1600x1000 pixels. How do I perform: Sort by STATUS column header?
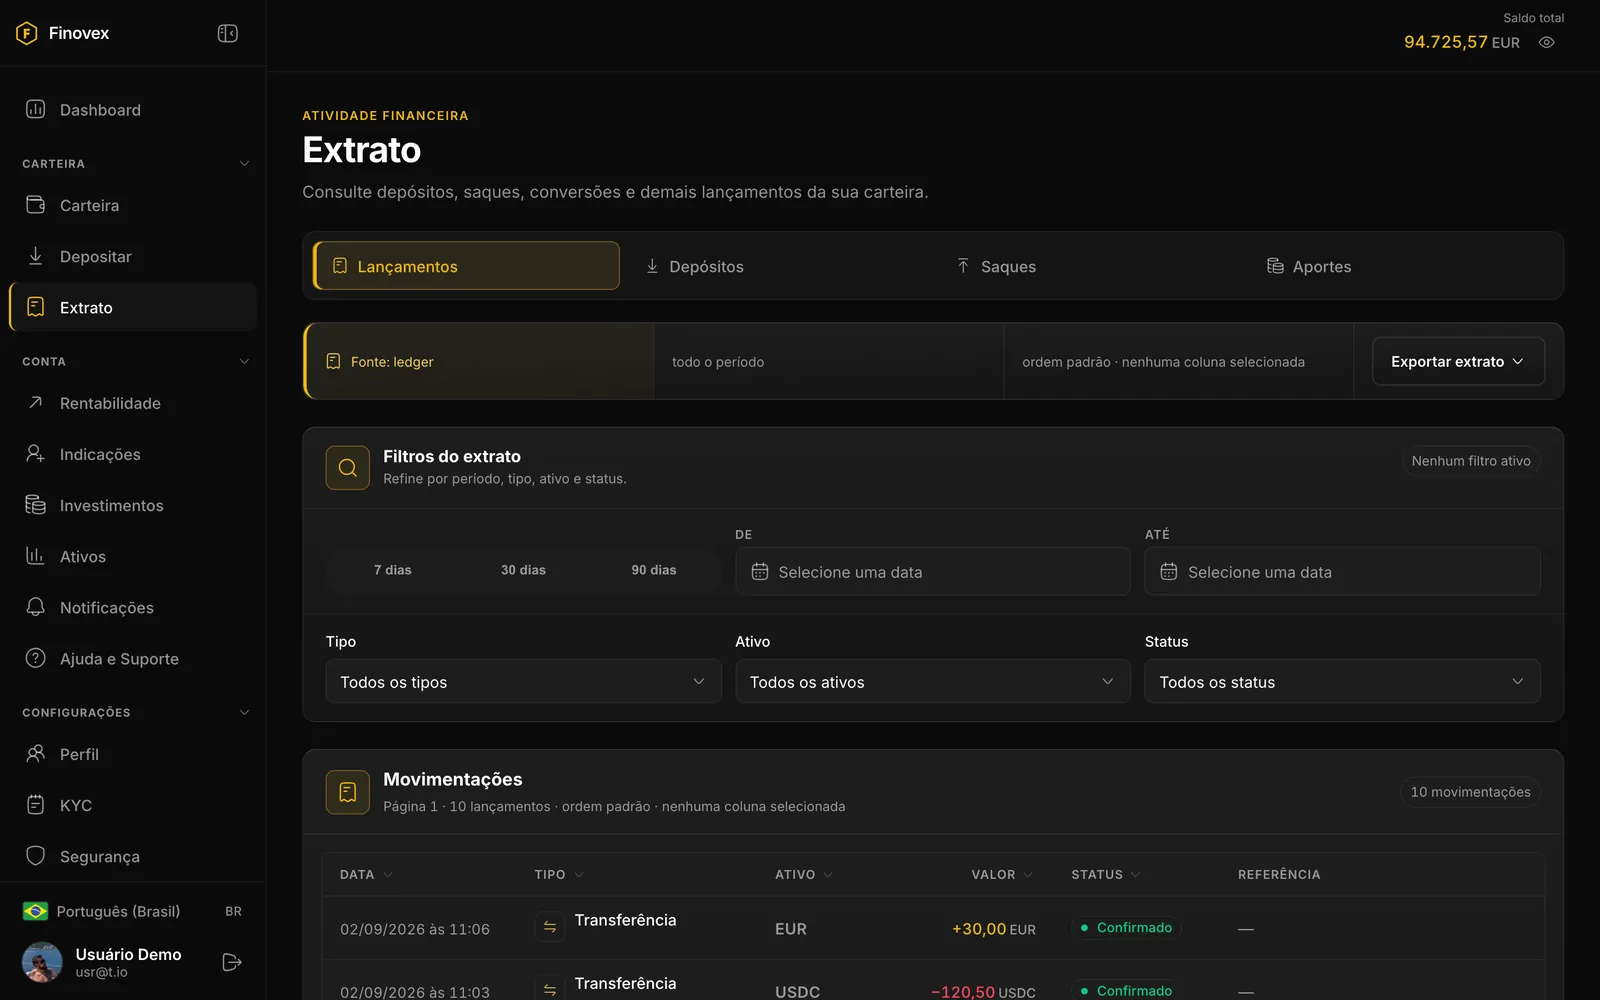pos(1106,874)
